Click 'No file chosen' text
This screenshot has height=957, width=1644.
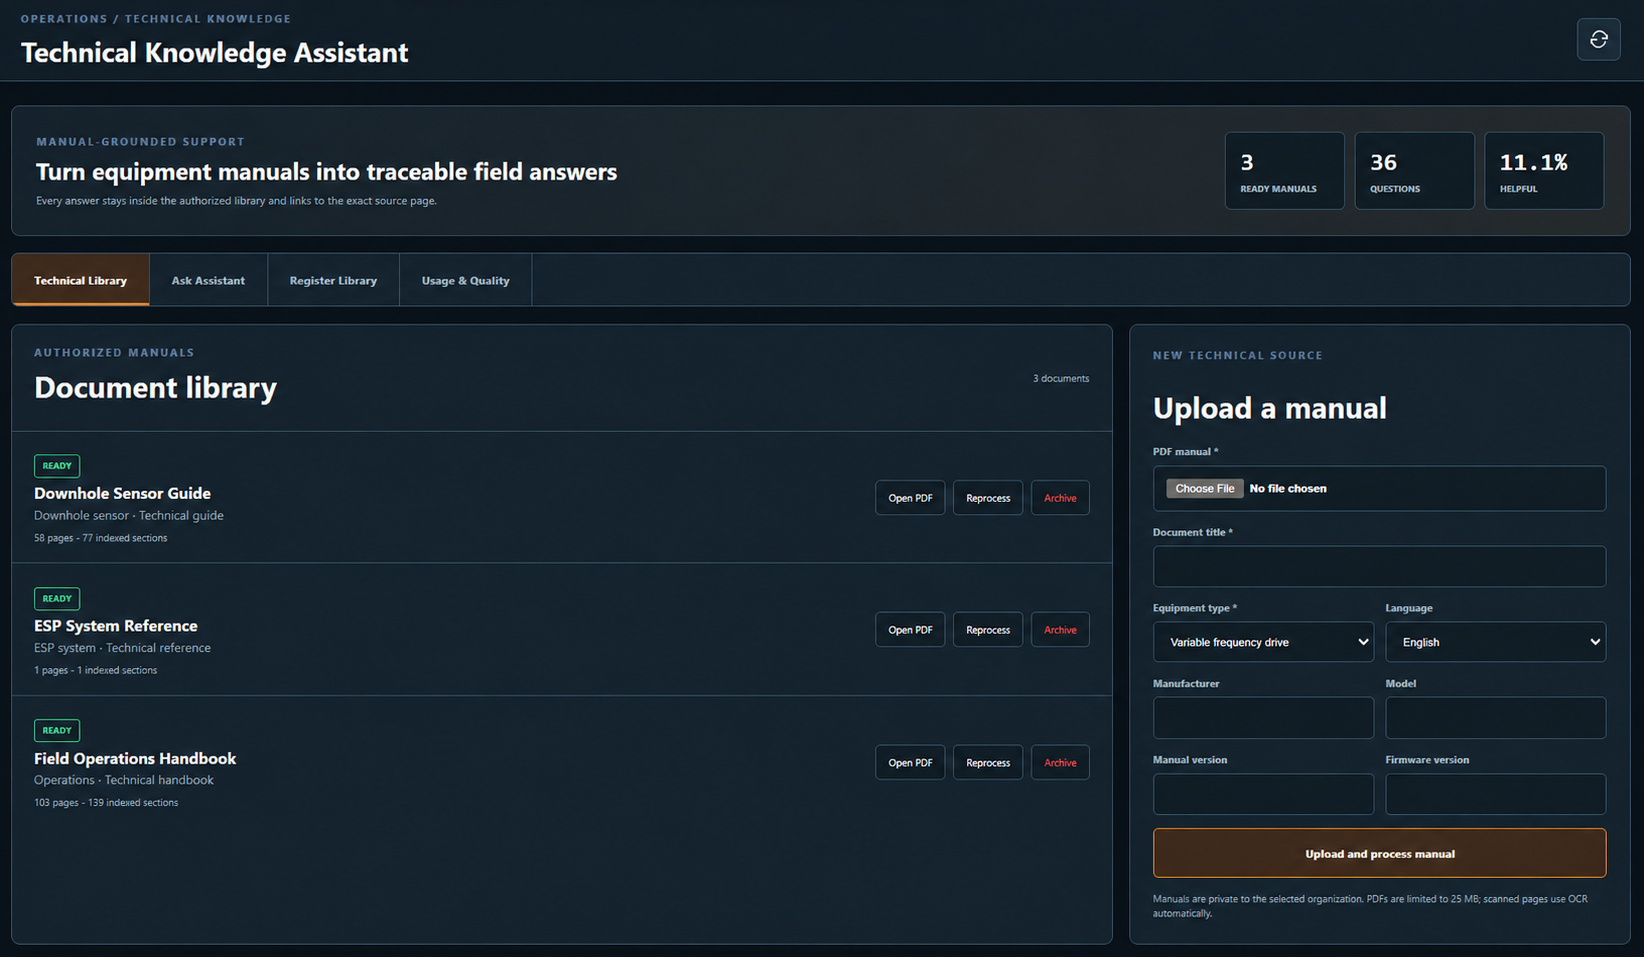click(1288, 488)
